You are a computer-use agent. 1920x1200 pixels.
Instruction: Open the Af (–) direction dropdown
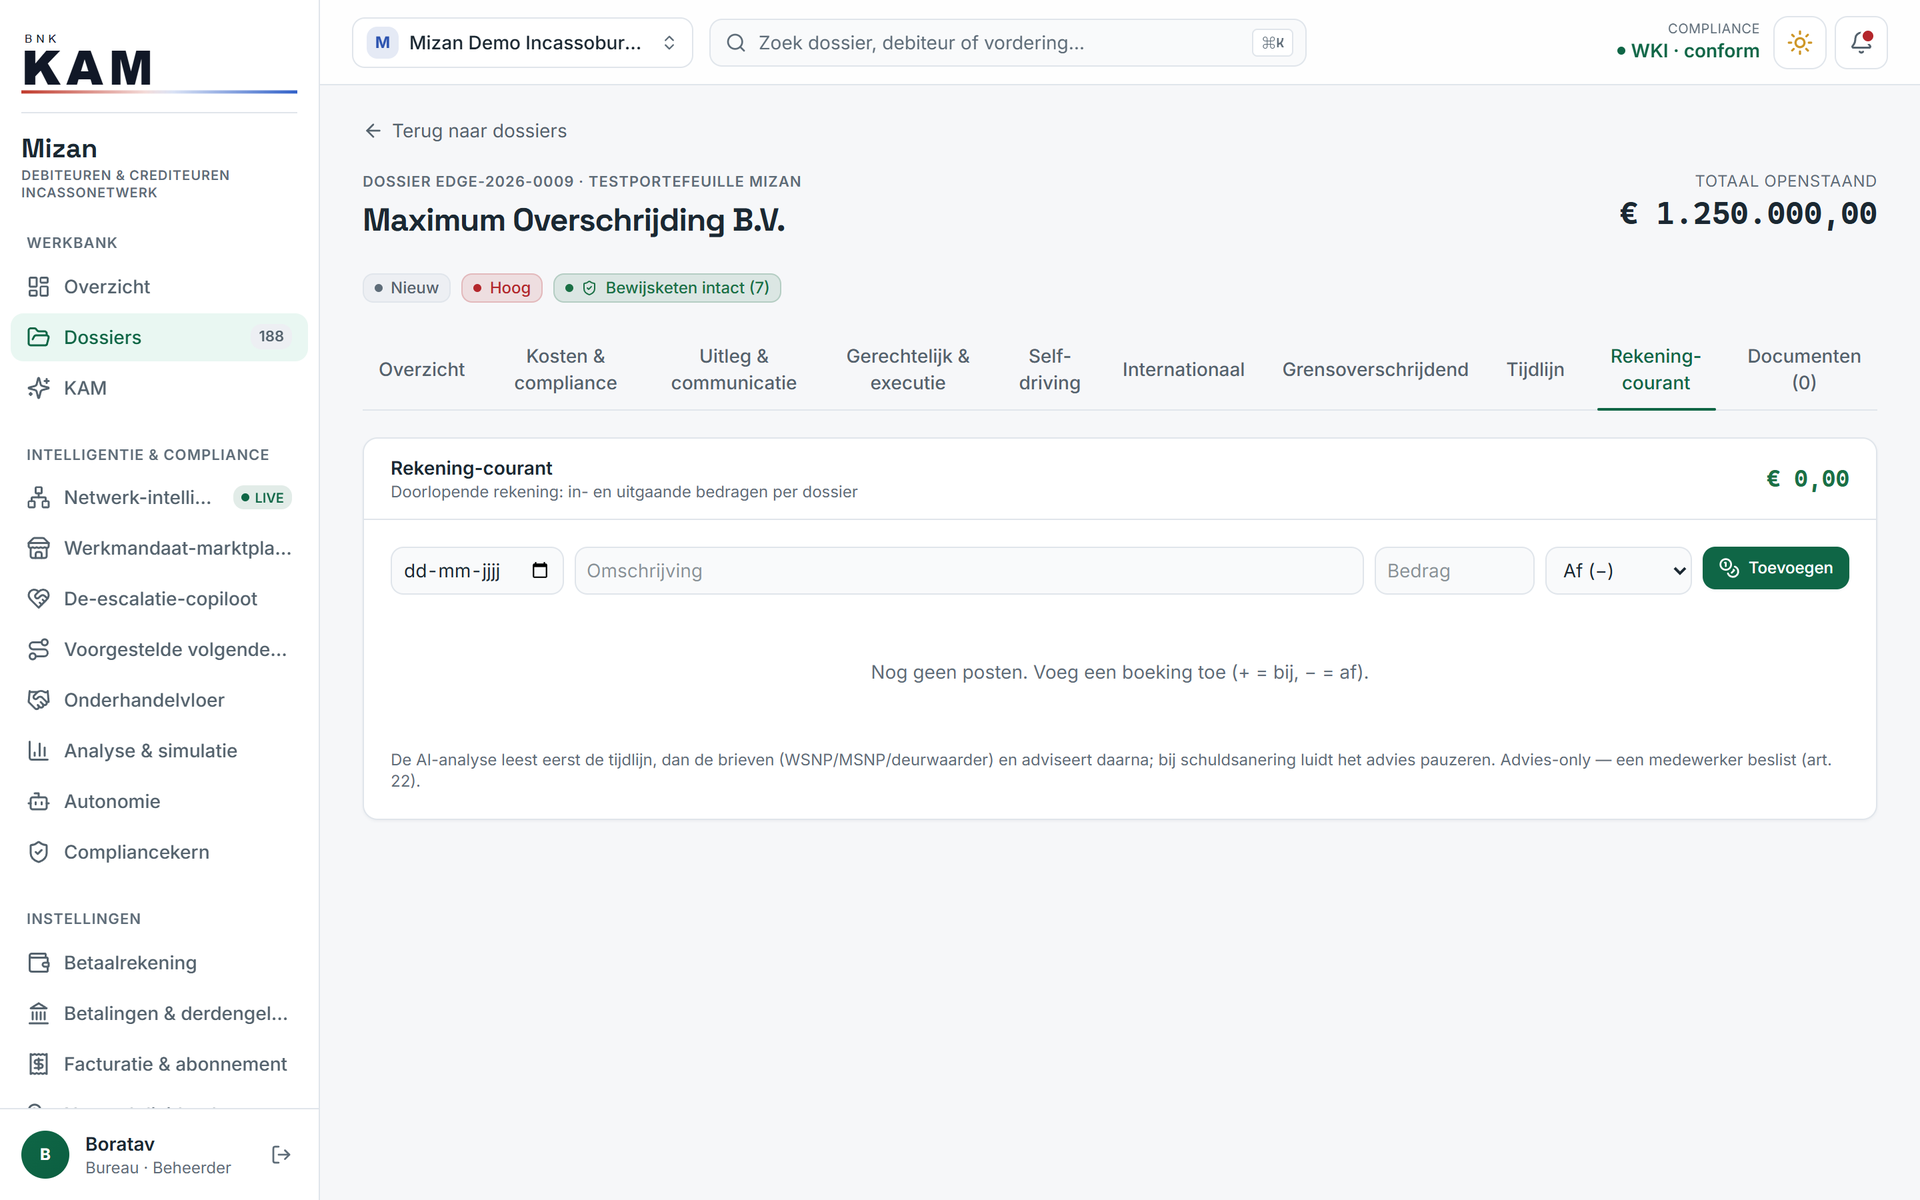coord(1618,570)
